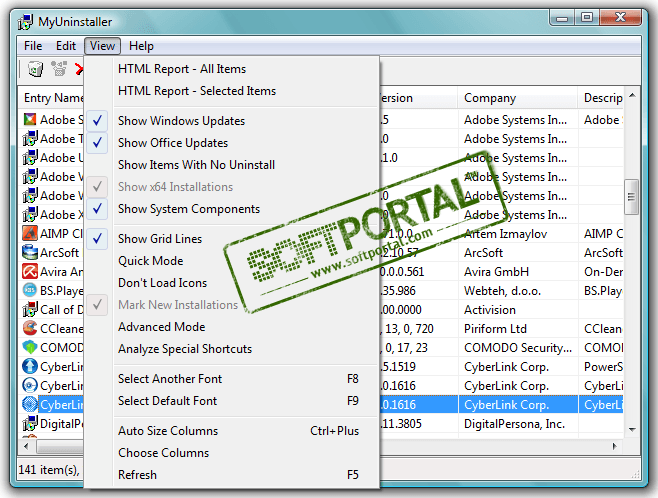Choose HTML Report - All Items
This screenshot has height=498, width=658.
231,69
